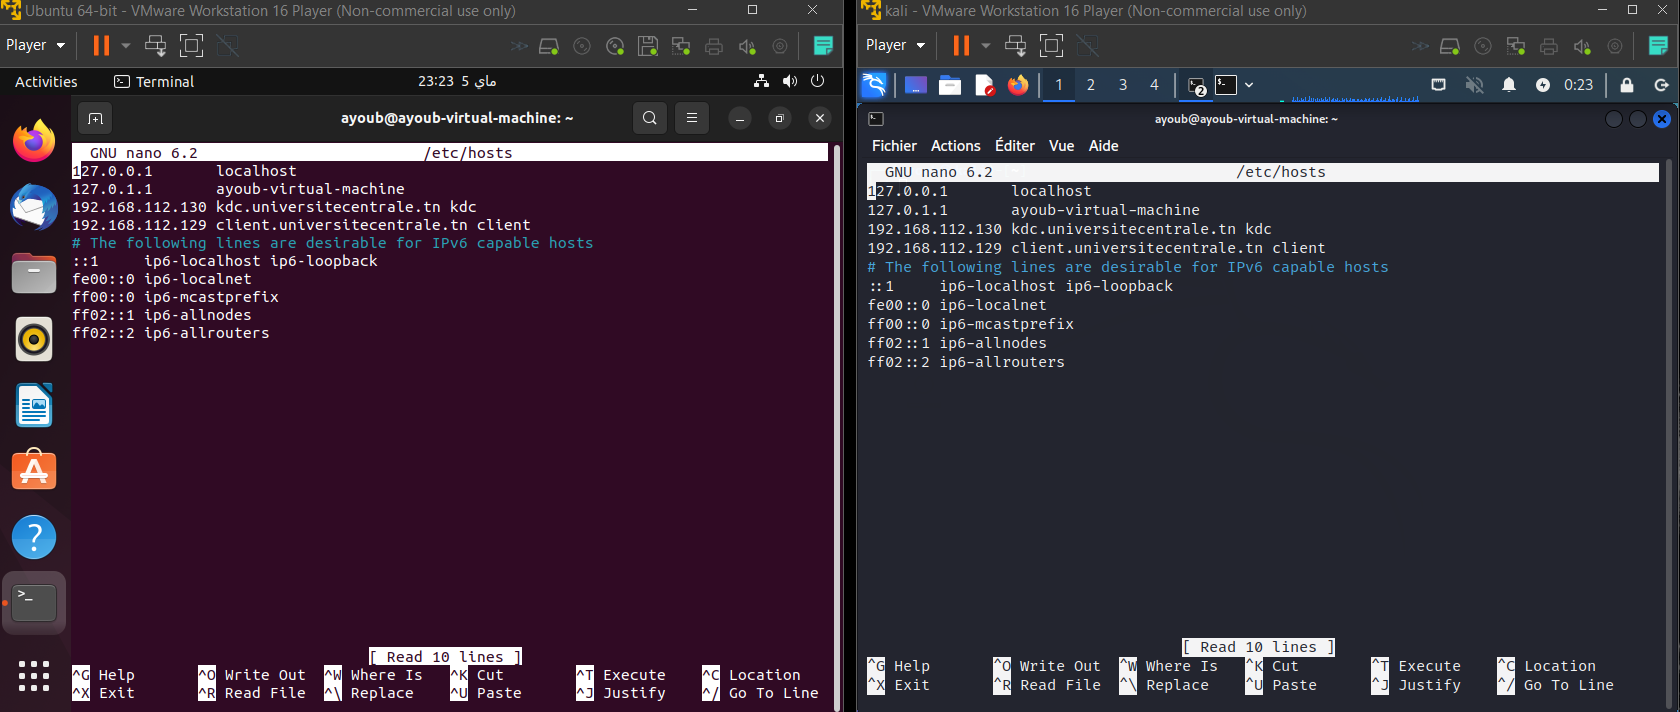Open Ubuntu volume indicator
Image resolution: width=1680 pixels, height=712 pixels.
(x=790, y=81)
